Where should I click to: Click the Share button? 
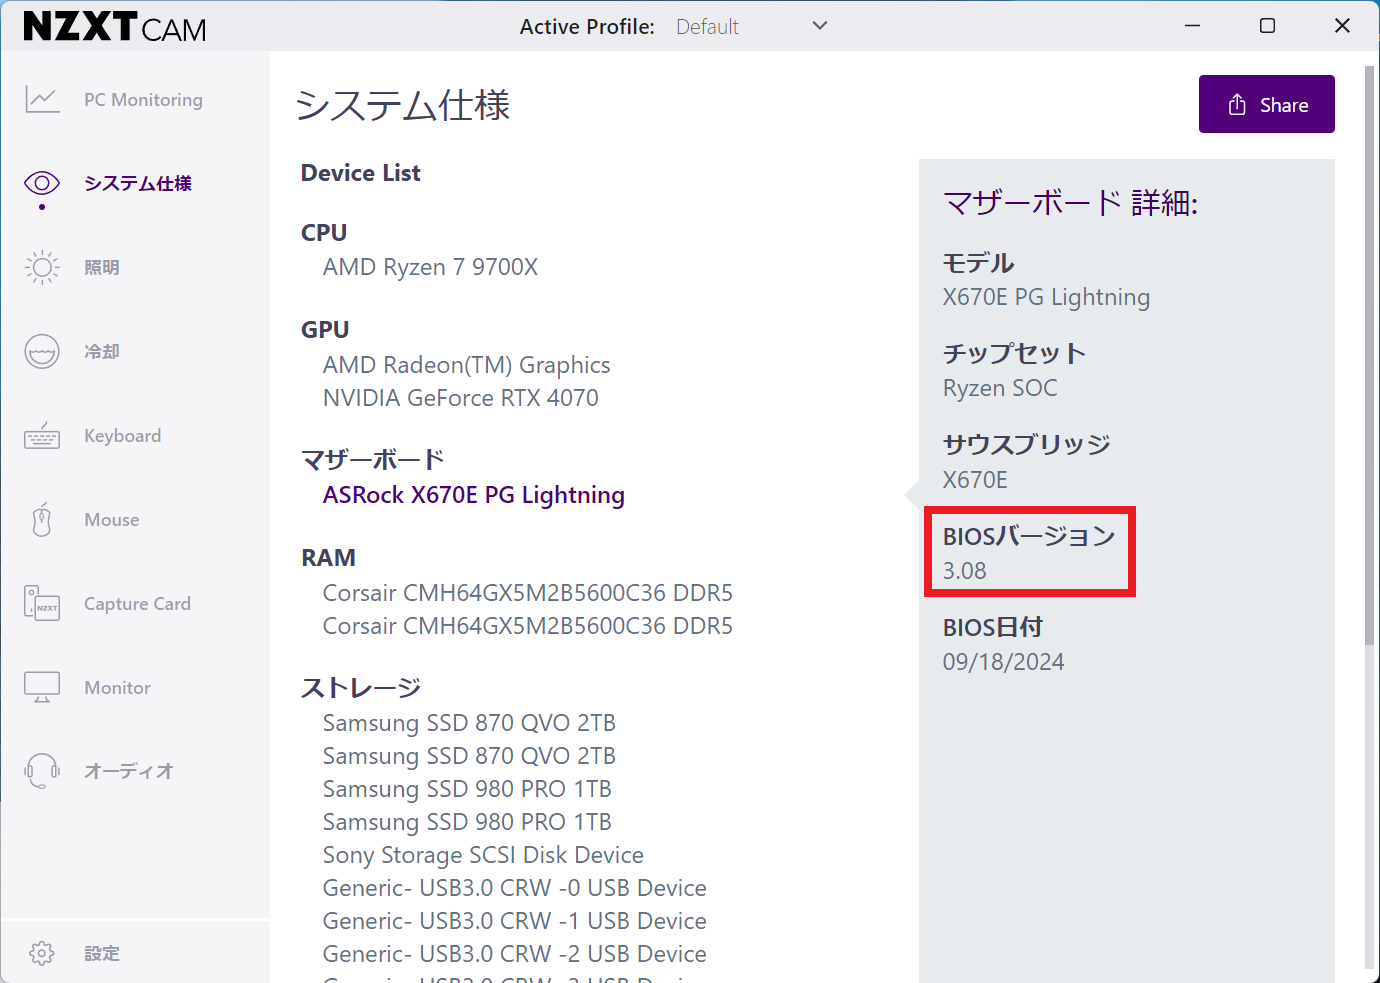[1267, 104]
